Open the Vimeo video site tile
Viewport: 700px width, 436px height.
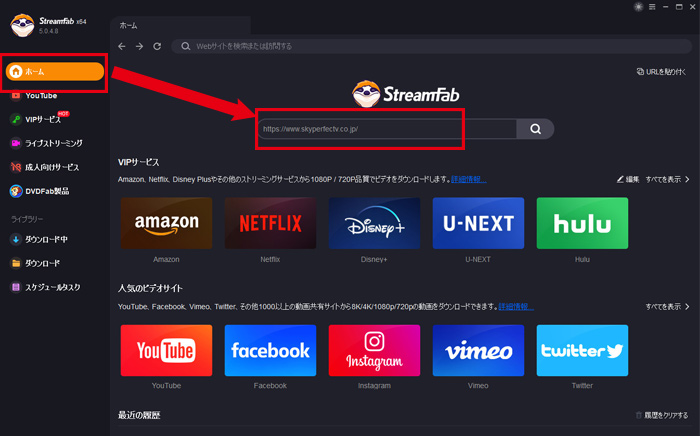[x=479, y=350]
